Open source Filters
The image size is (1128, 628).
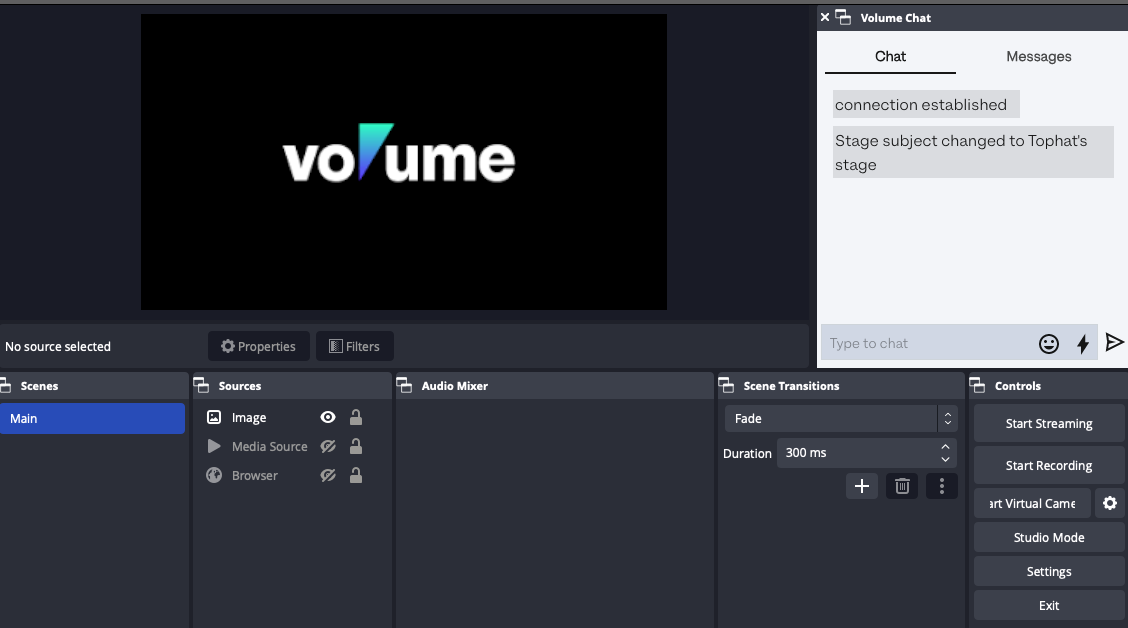click(355, 346)
